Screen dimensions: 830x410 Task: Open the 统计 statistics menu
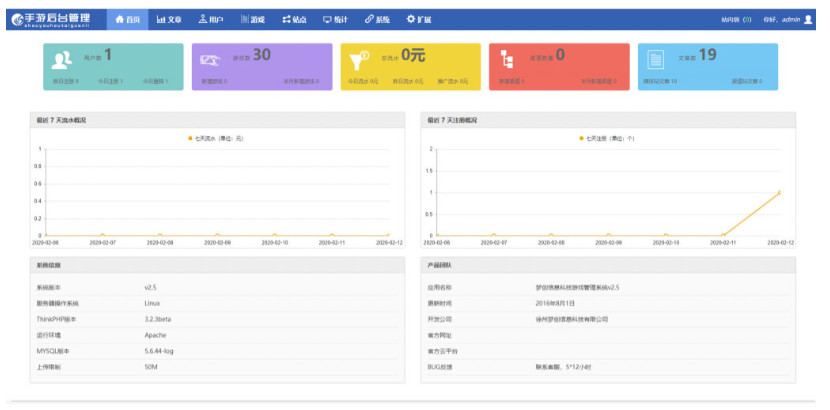pyautogui.click(x=334, y=19)
